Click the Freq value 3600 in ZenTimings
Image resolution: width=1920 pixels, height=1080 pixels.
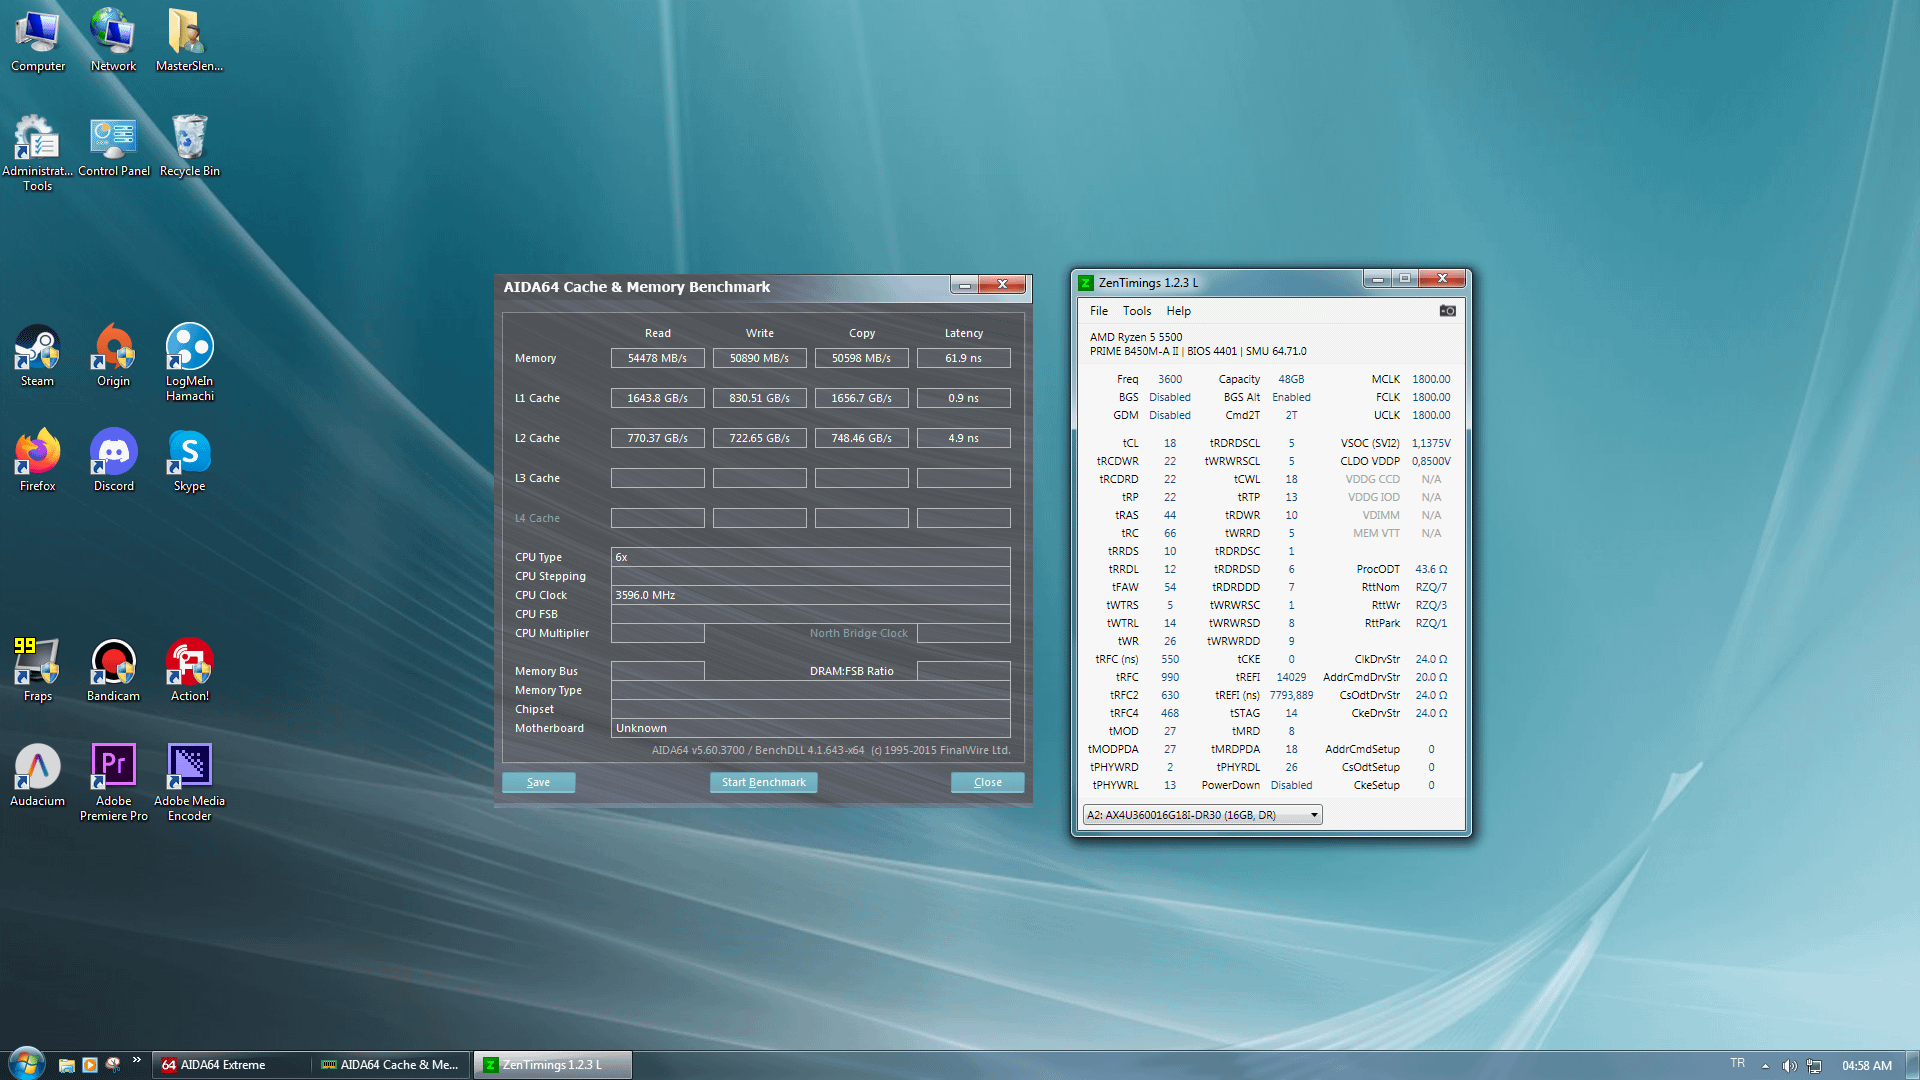tap(1170, 379)
